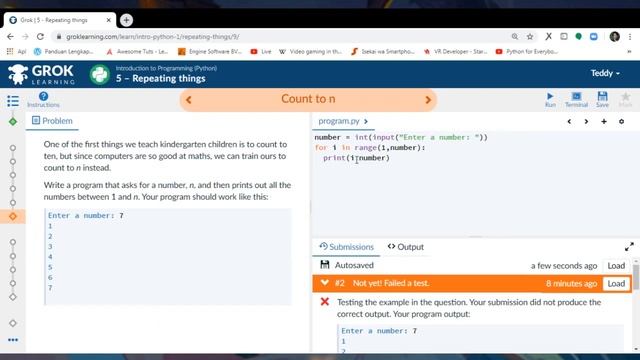The height and width of the screenshot is (360, 640).
Task: Open the Live YouTube bookmark
Action: [261, 51]
